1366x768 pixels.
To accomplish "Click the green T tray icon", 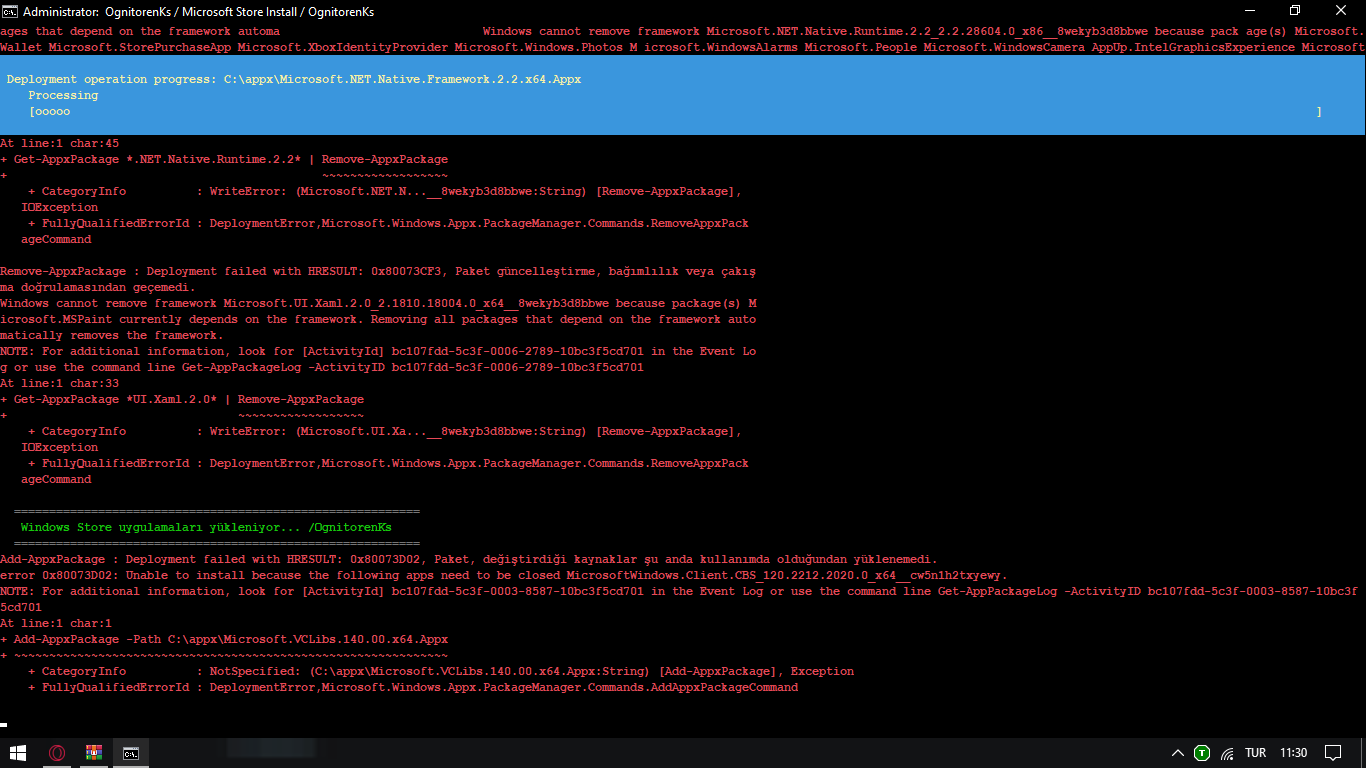I will coord(1202,753).
